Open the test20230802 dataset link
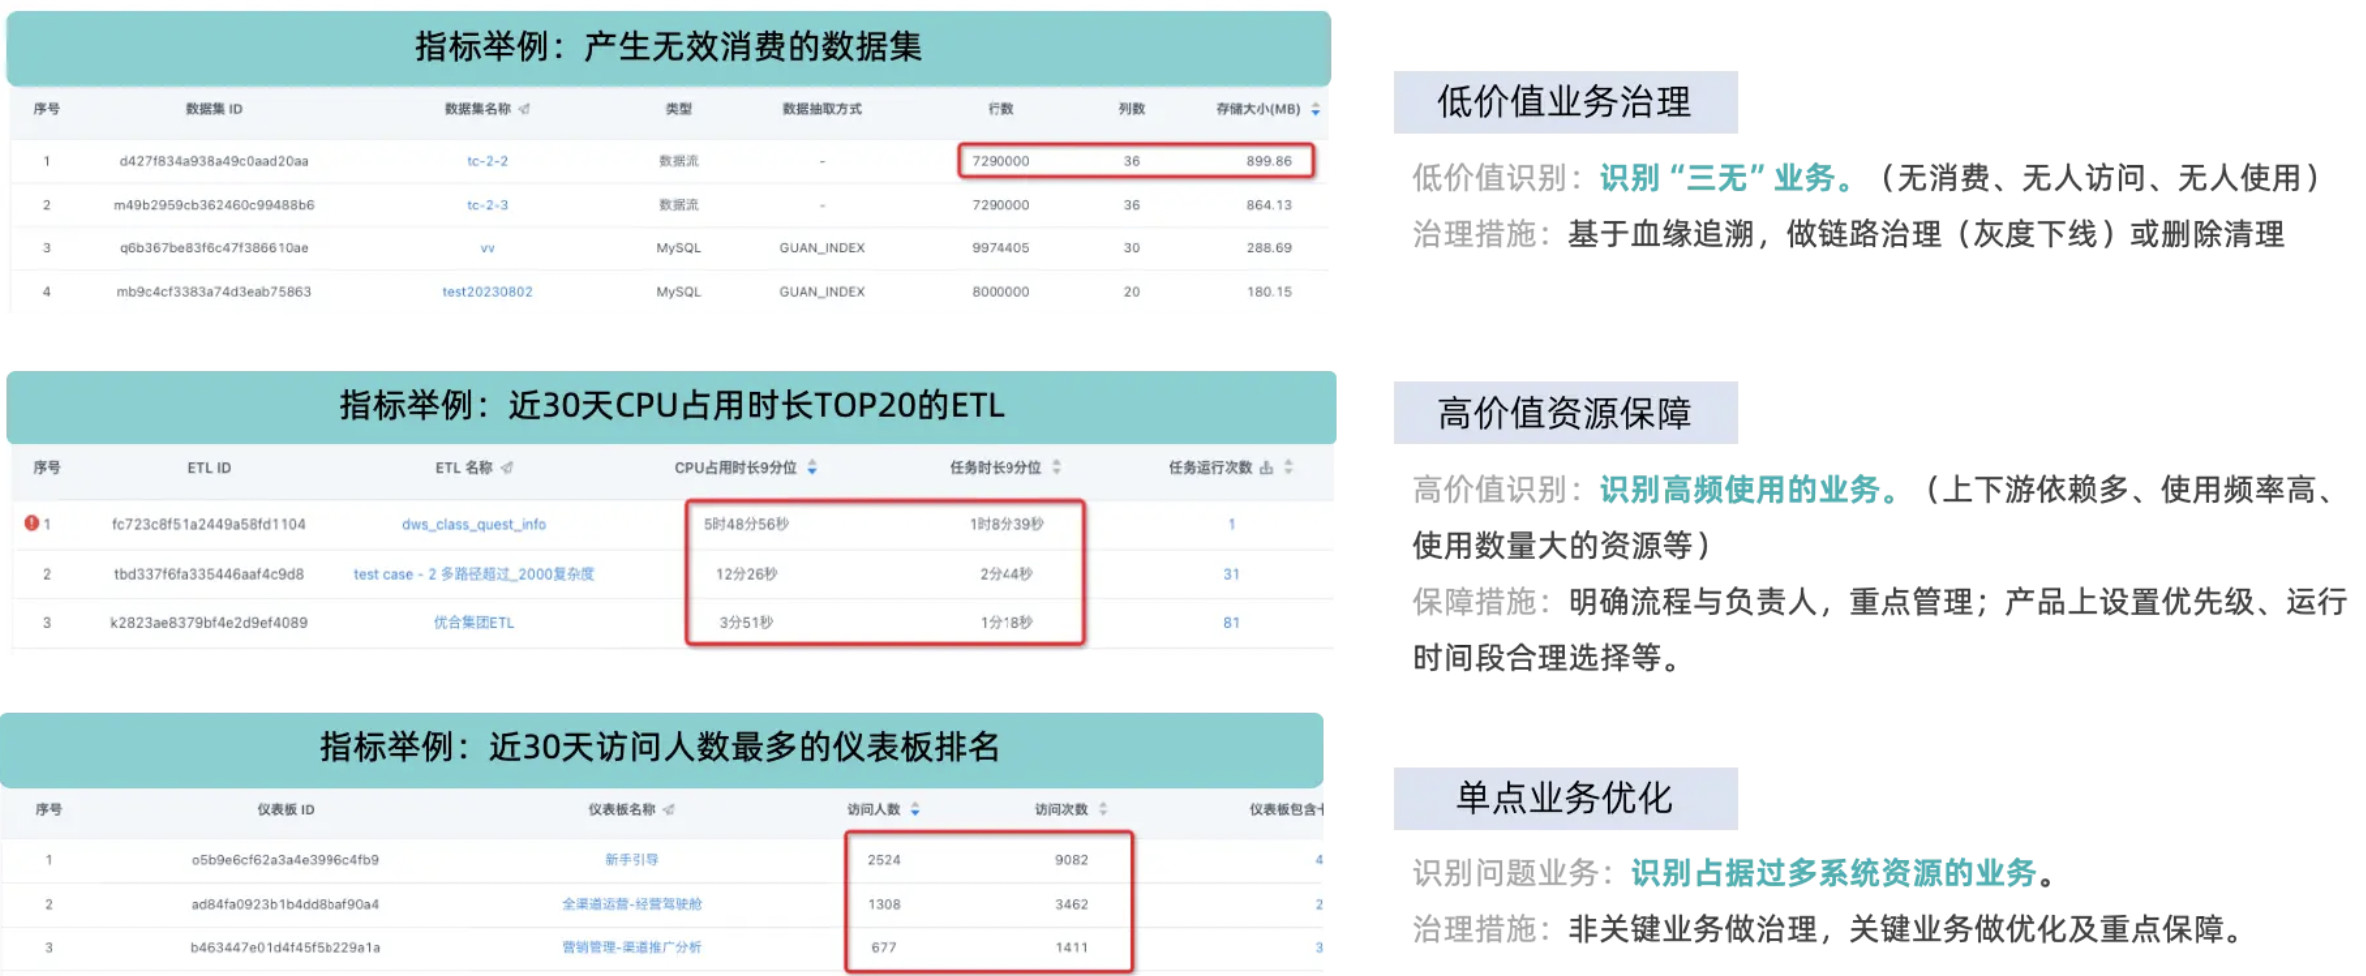This screenshot has width=2366, height=976. [x=487, y=292]
